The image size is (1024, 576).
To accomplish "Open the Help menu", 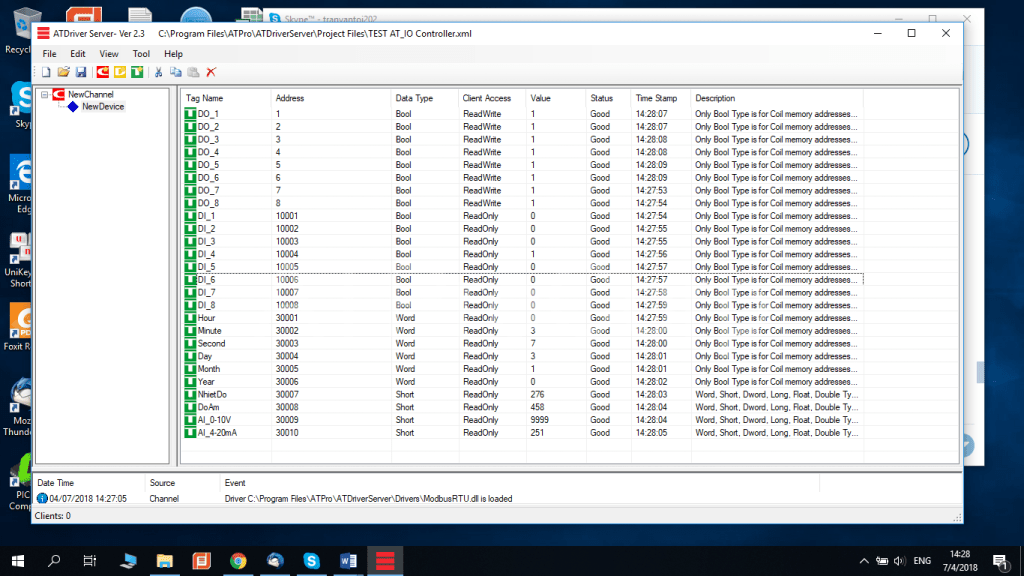I will [x=173, y=54].
